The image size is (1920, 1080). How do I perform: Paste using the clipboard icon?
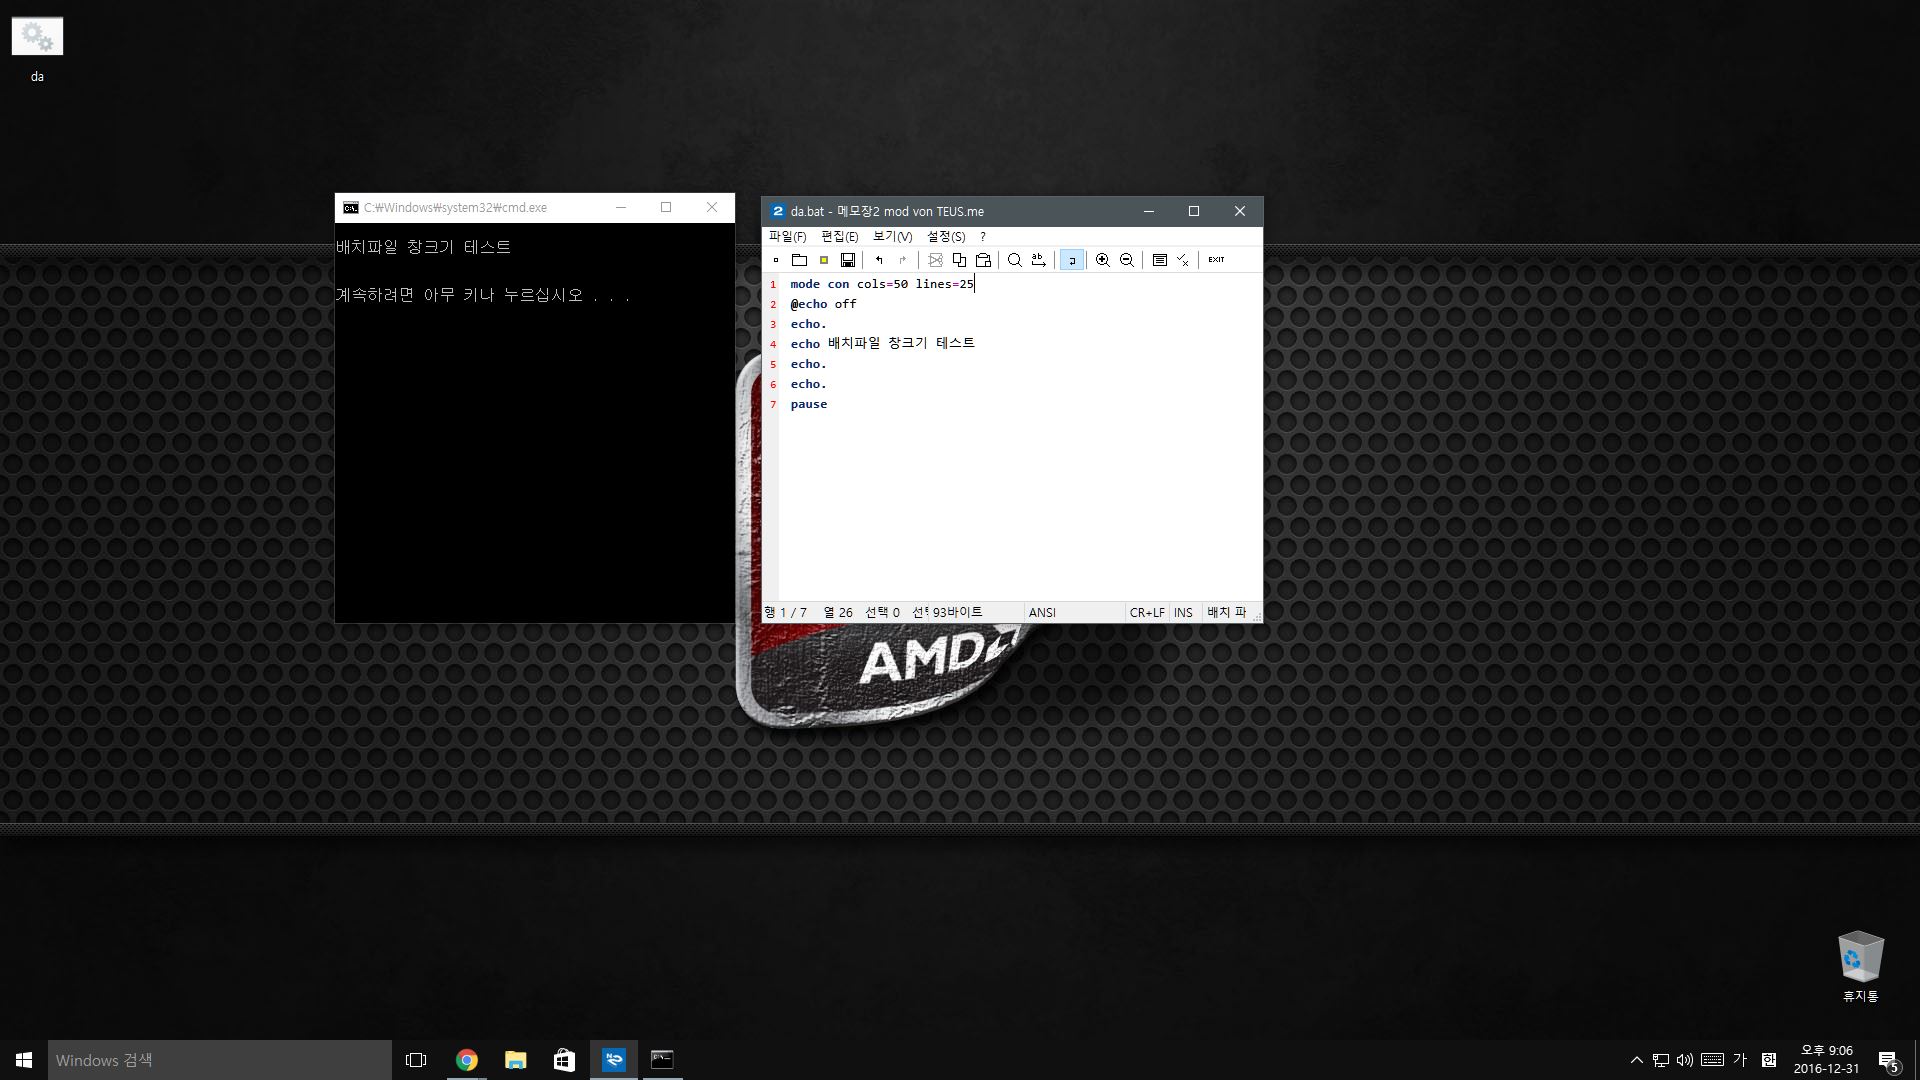983,260
